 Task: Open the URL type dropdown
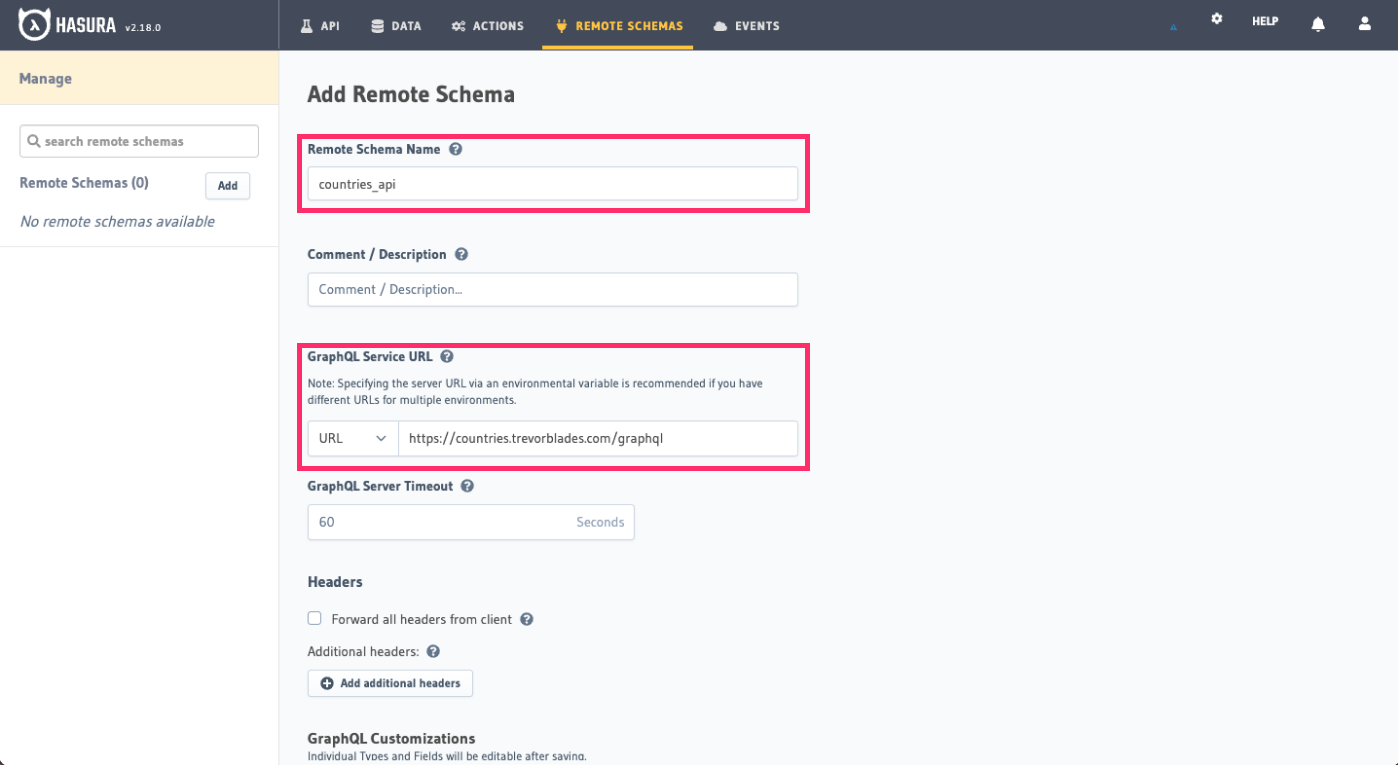click(x=352, y=438)
